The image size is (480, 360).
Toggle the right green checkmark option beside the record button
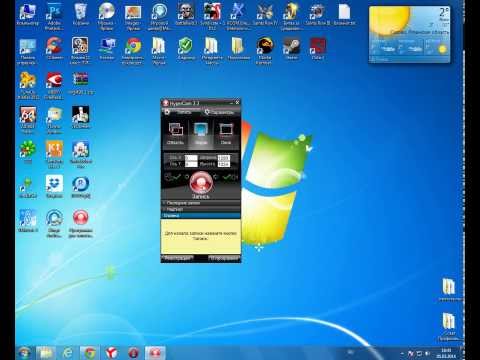tap(227, 177)
